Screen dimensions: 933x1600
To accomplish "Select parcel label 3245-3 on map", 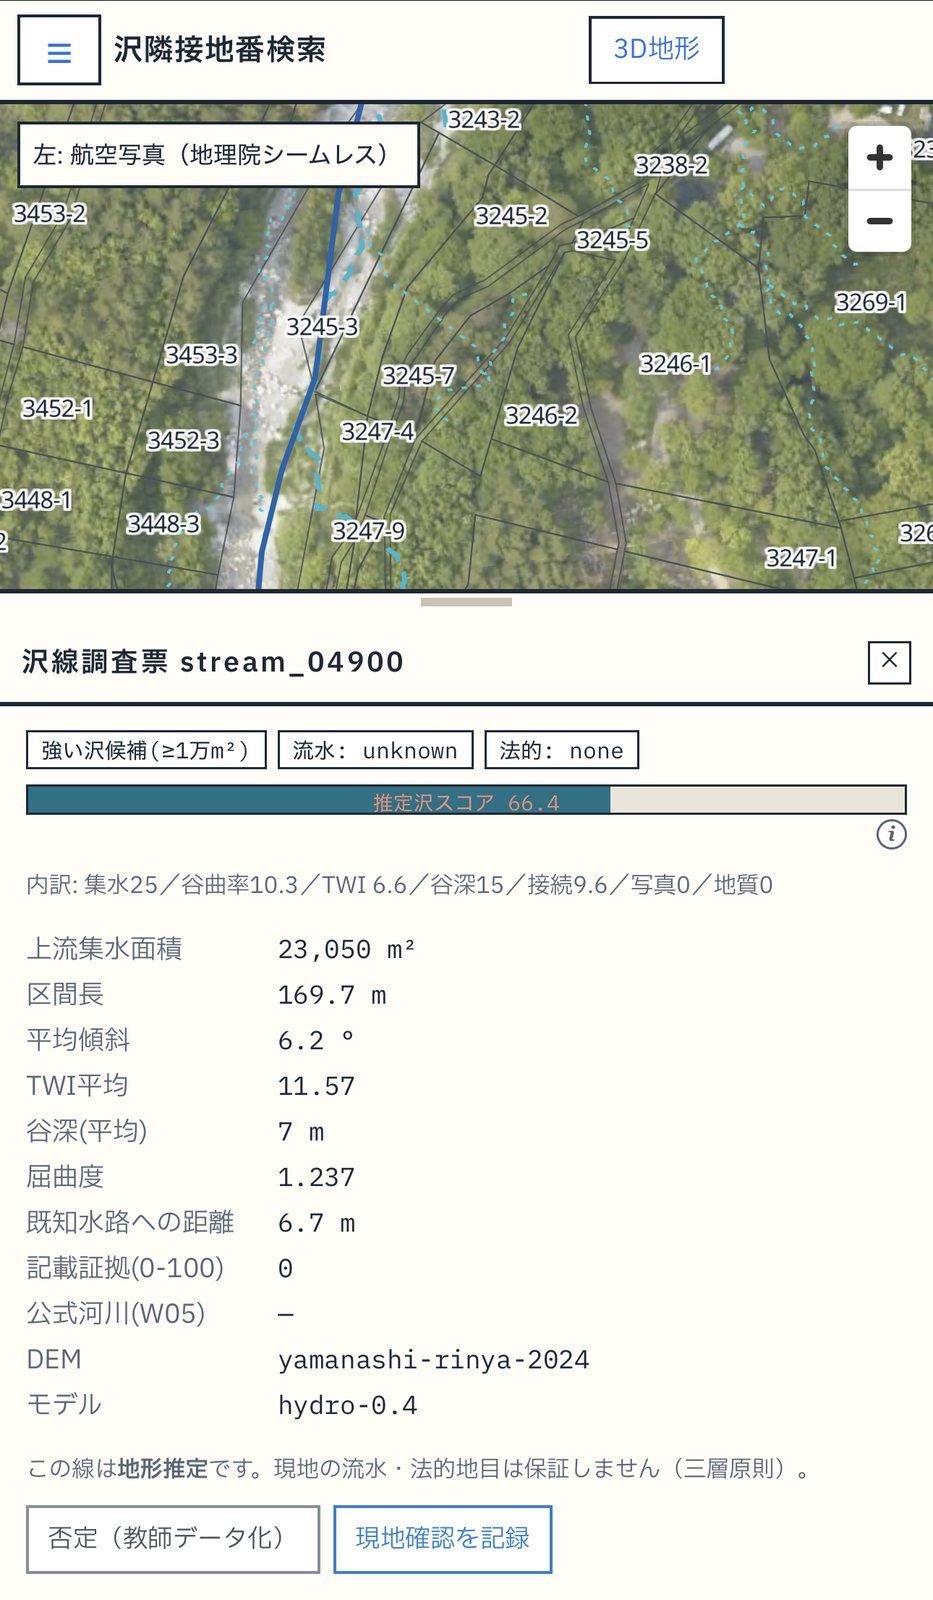I will 322,327.
